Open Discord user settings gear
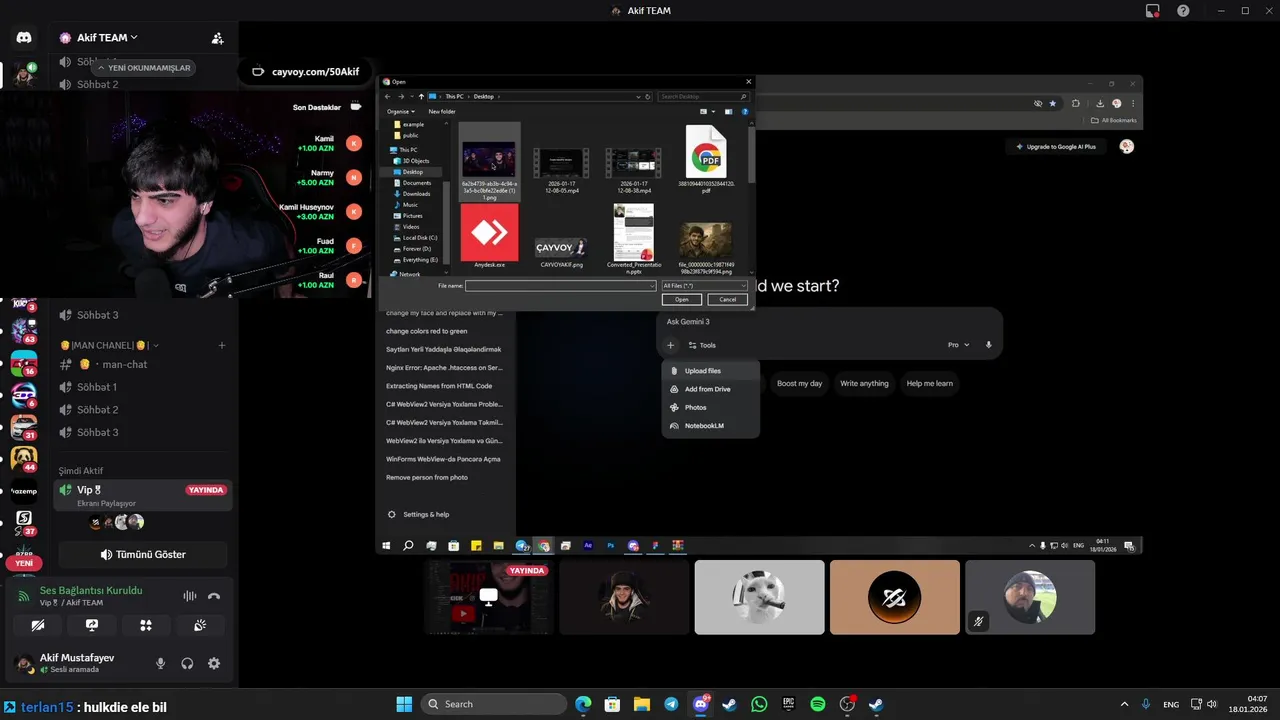Viewport: 1280px width, 720px height. point(214,663)
